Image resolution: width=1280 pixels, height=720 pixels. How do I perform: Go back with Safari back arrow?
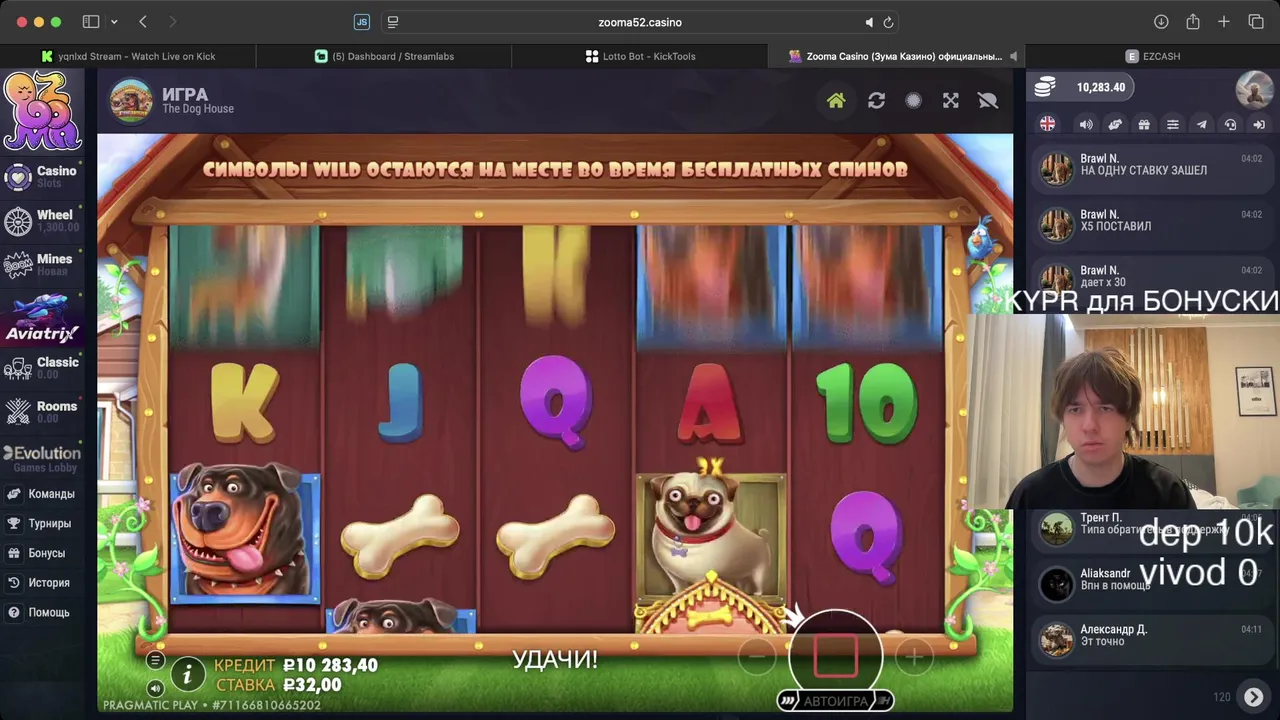click(143, 22)
